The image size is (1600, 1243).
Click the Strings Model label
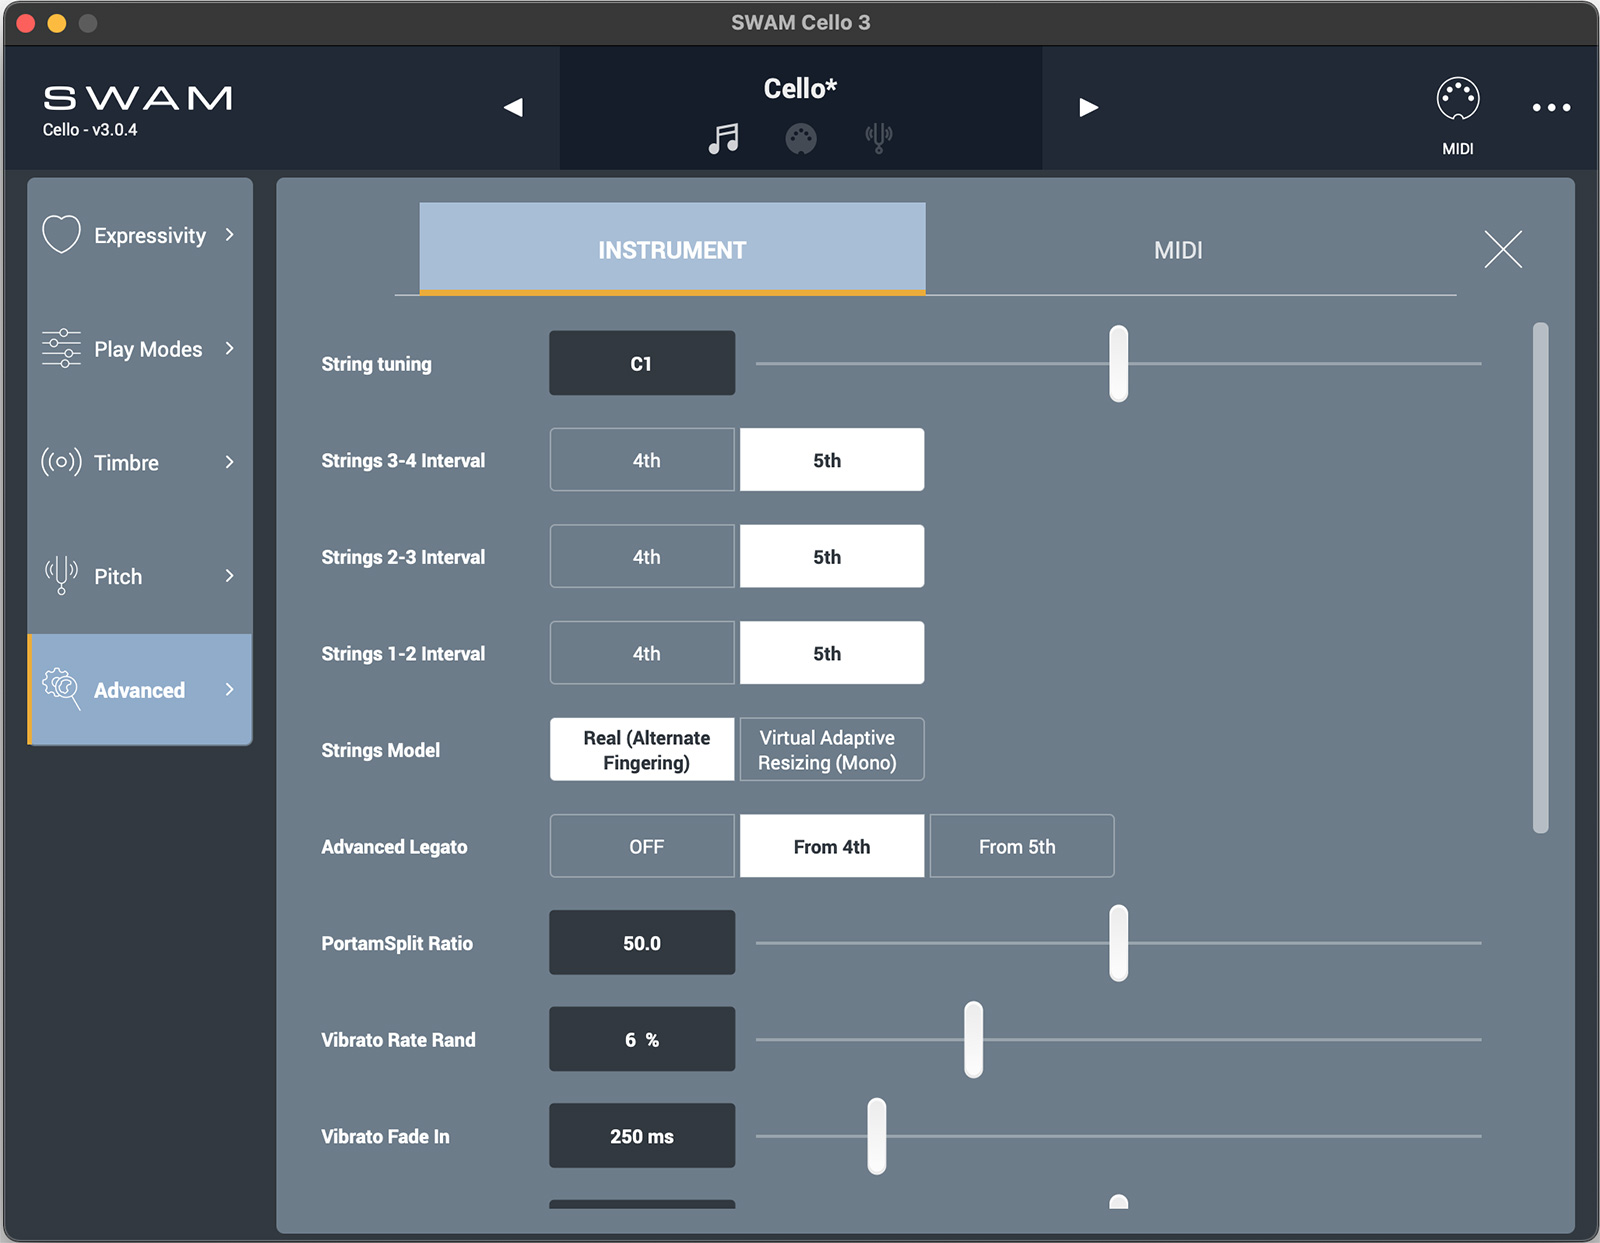[x=380, y=750]
